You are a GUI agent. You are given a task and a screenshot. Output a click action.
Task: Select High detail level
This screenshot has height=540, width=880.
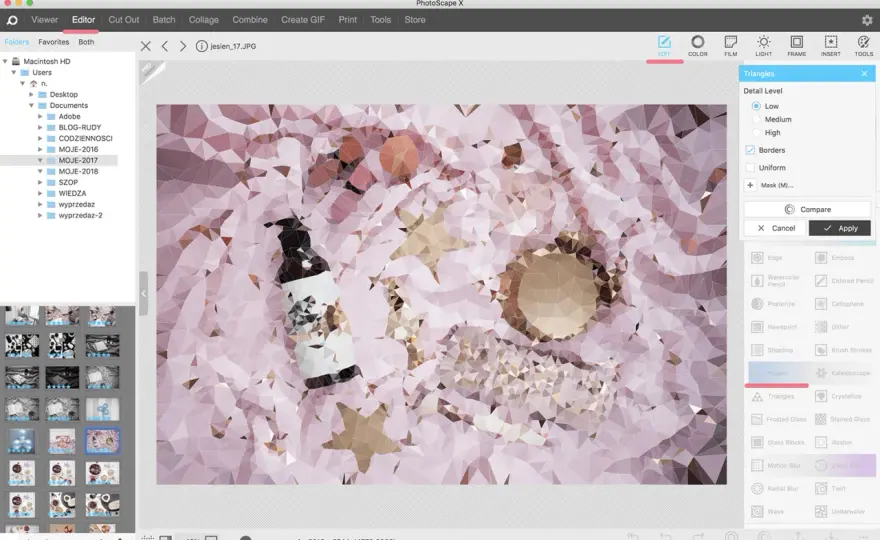pyautogui.click(x=756, y=133)
